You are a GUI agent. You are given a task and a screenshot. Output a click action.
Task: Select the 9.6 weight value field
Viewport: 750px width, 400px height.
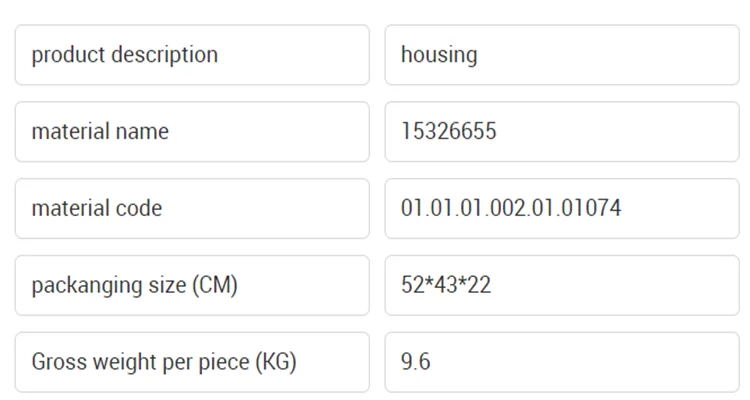[561, 362]
